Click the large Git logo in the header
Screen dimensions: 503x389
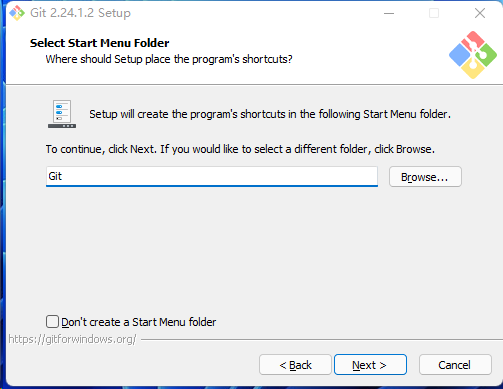click(473, 55)
